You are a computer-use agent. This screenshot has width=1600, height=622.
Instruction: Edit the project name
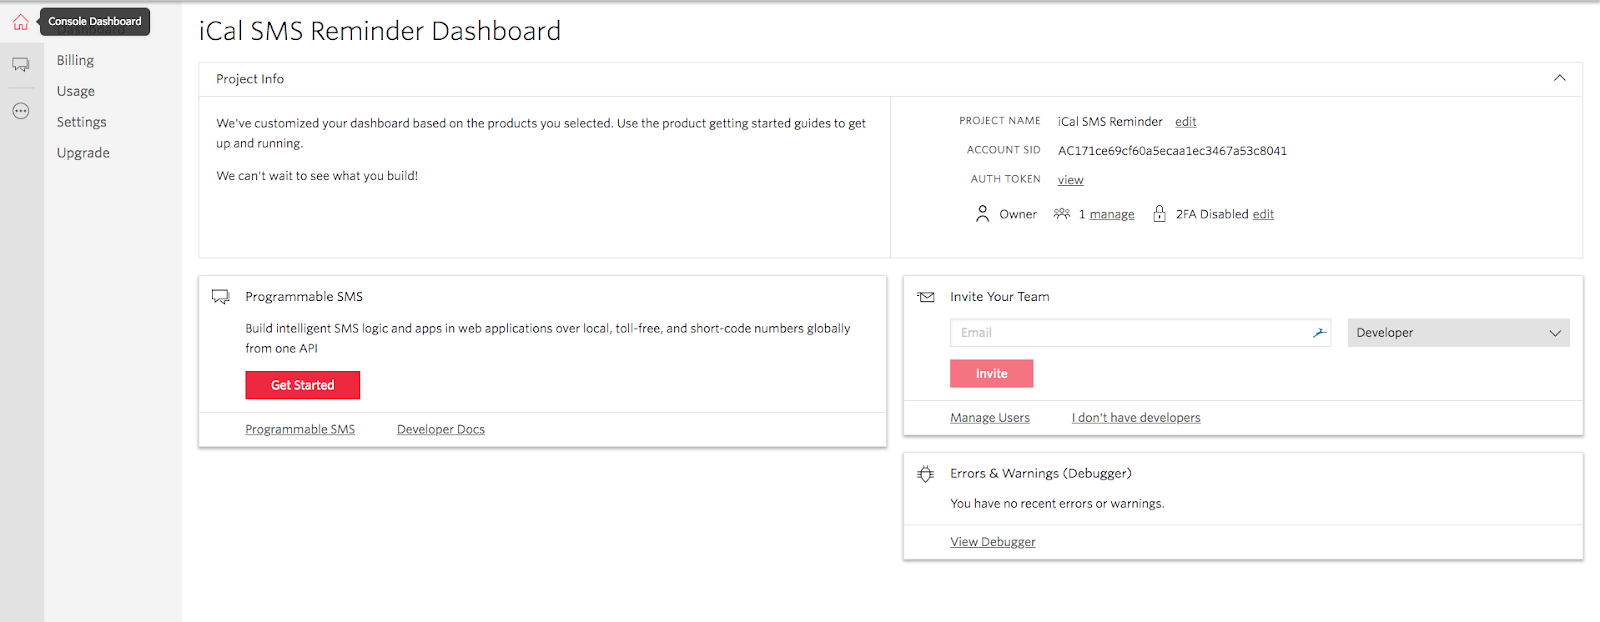point(1186,122)
